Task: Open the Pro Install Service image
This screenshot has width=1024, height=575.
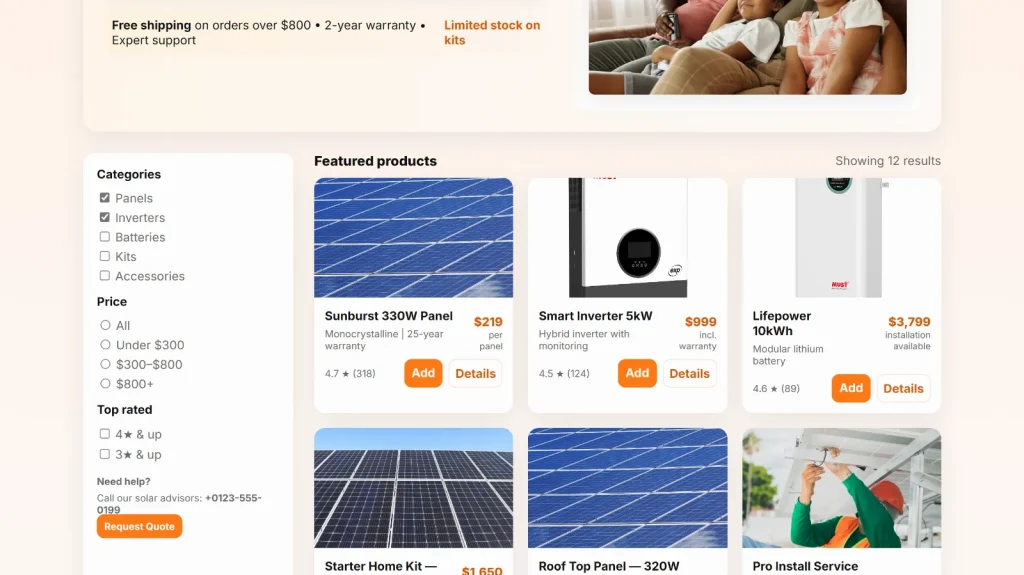Action: [x=841, y=488]
